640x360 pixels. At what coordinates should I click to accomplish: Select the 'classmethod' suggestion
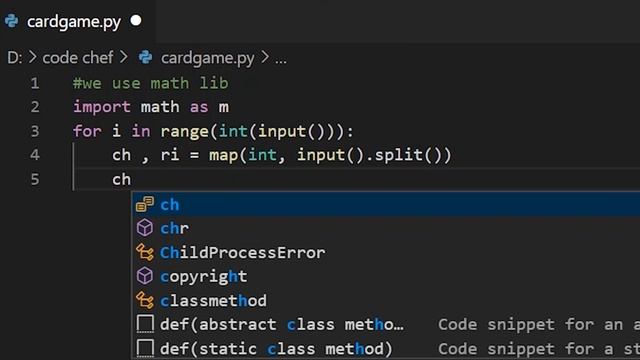[386, 301]
